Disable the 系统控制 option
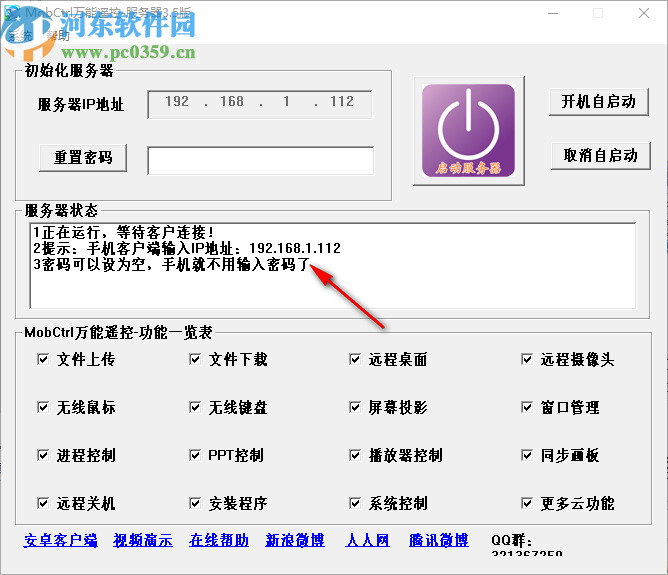The height and width of the screenshot is (575, 668). coord(355,503)
